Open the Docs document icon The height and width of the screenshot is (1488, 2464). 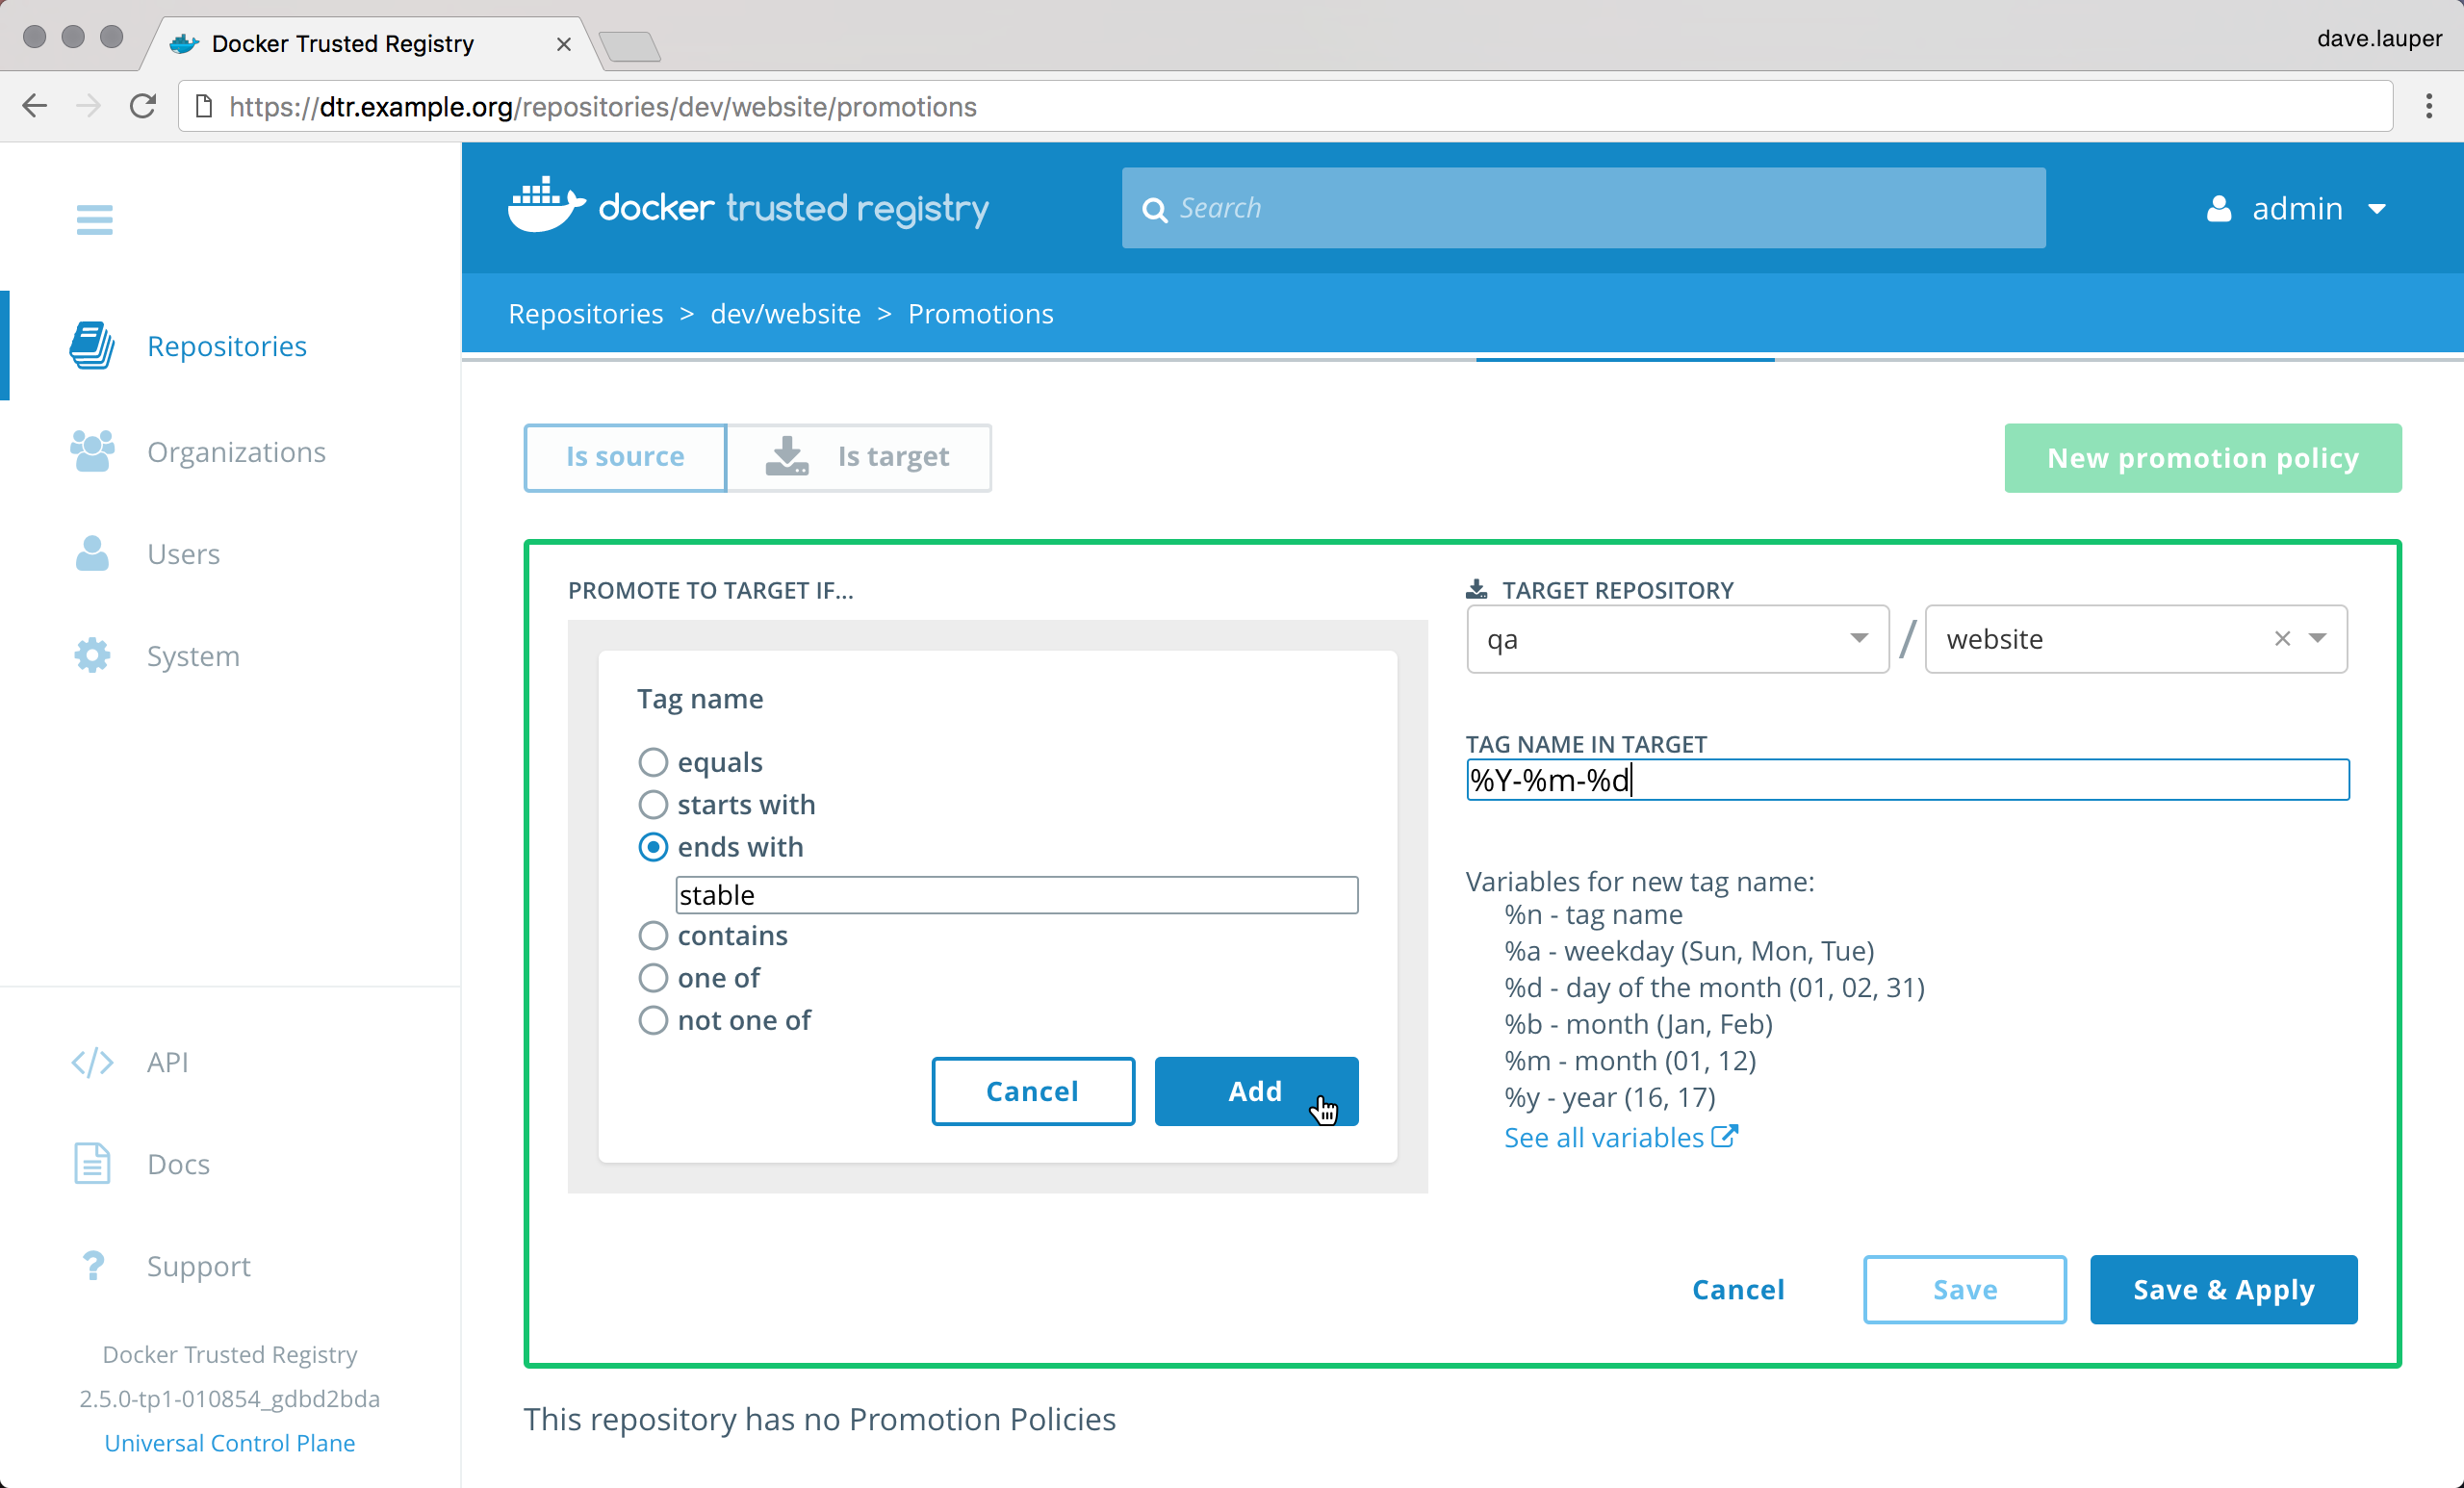(x=92, y=1164)
